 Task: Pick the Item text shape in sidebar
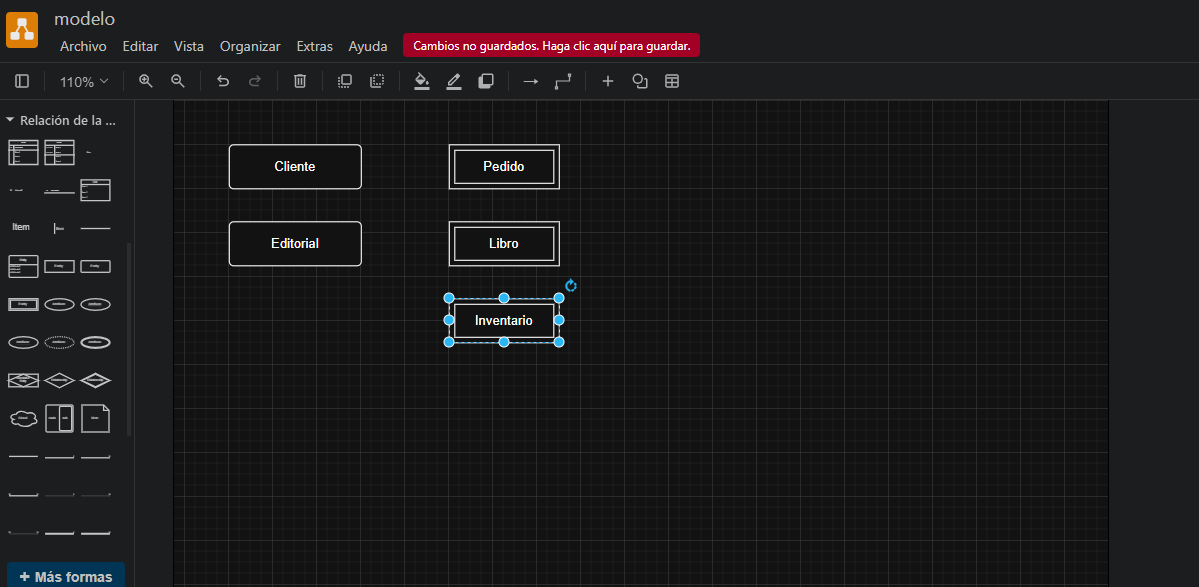pos(21,227)
